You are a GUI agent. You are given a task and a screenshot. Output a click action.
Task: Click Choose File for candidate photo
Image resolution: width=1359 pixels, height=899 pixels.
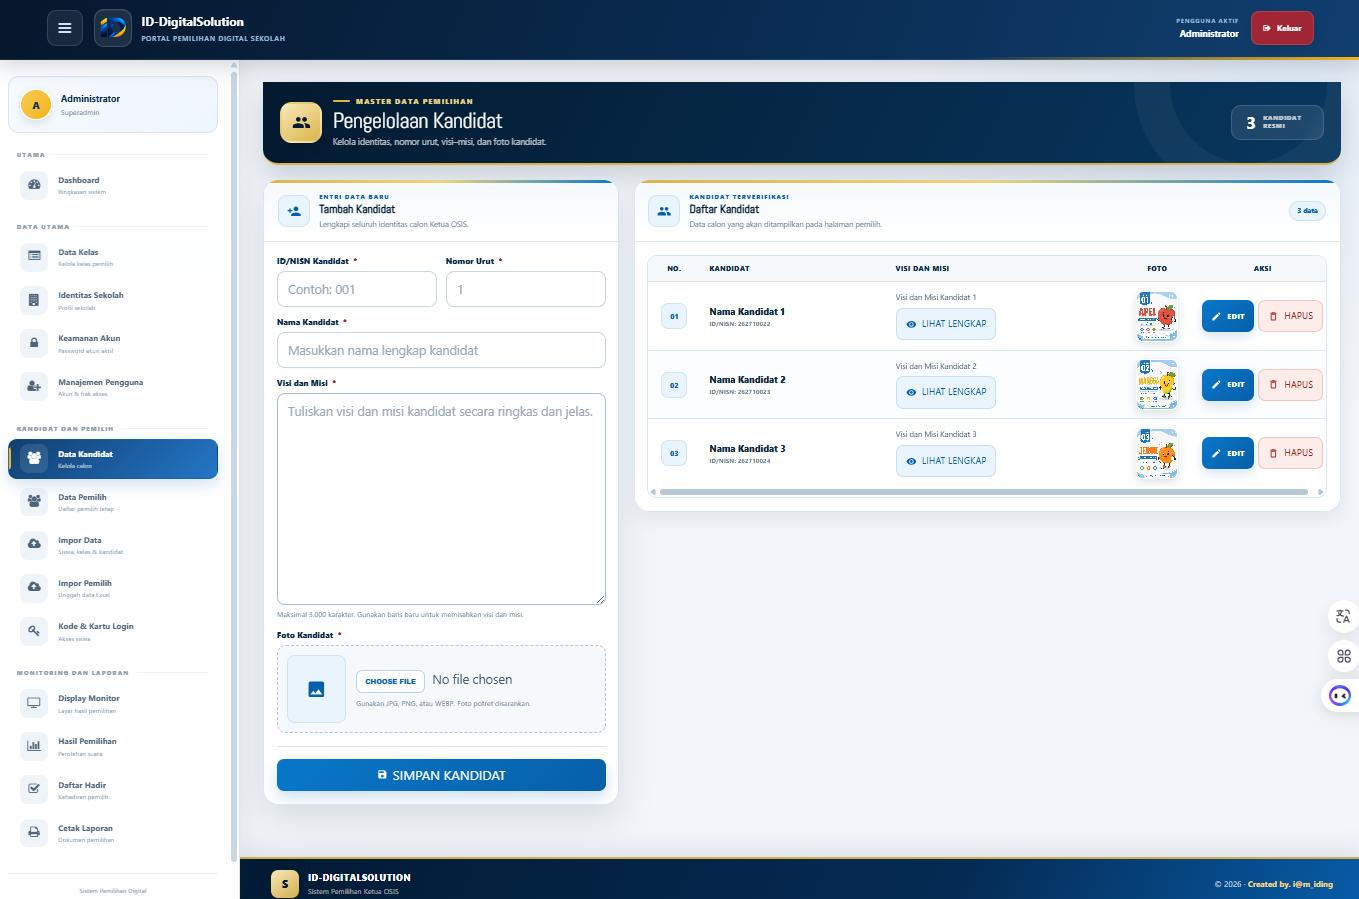(x=390, y=681)
